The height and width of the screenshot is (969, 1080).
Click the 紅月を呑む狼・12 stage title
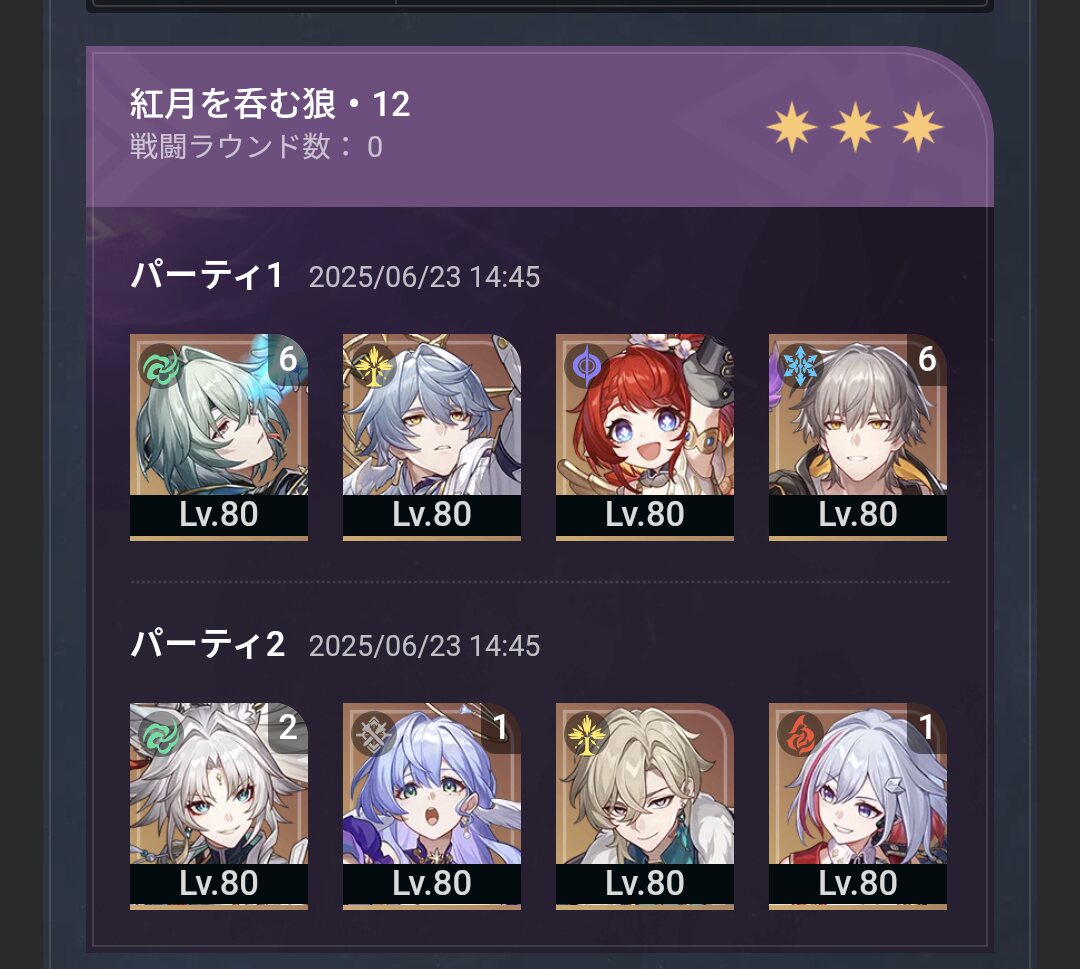point(270,104)
